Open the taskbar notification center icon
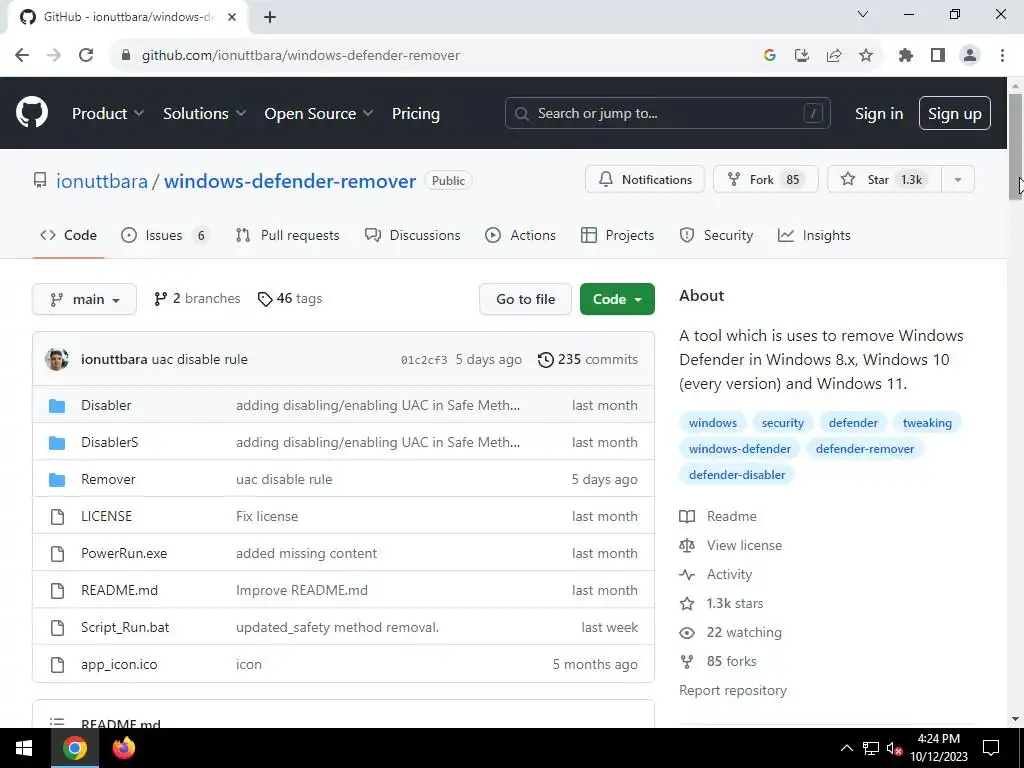 [x=991, y=748]
